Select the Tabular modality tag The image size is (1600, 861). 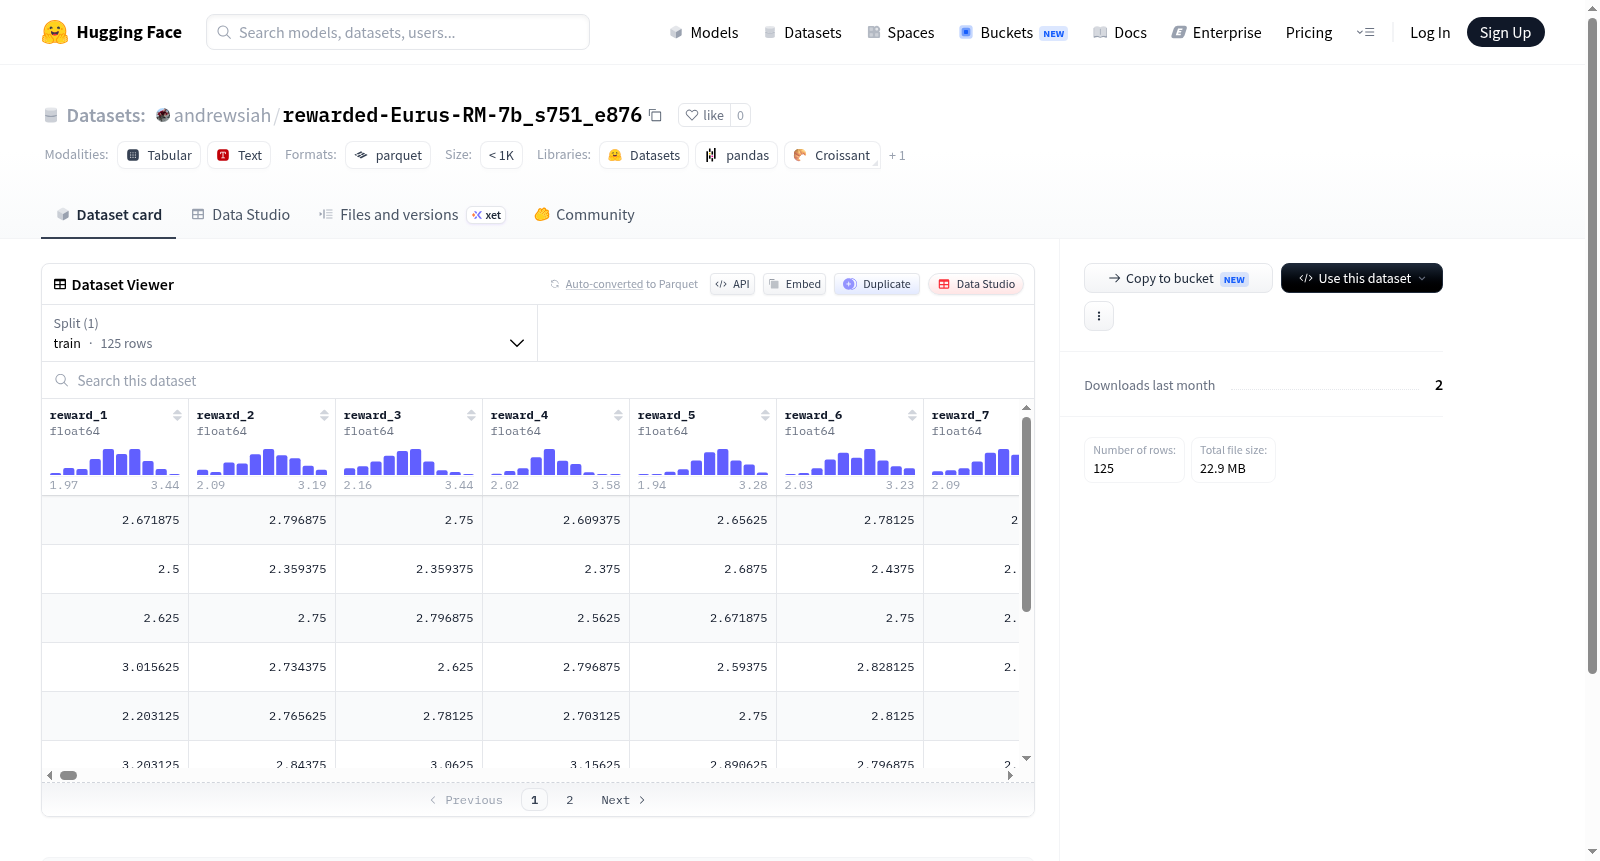pyautogui.click(x=159, y=155)
